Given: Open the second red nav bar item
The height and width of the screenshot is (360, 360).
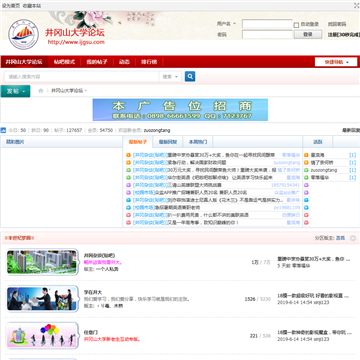Looking at the screenshot, I should point(64,62).
